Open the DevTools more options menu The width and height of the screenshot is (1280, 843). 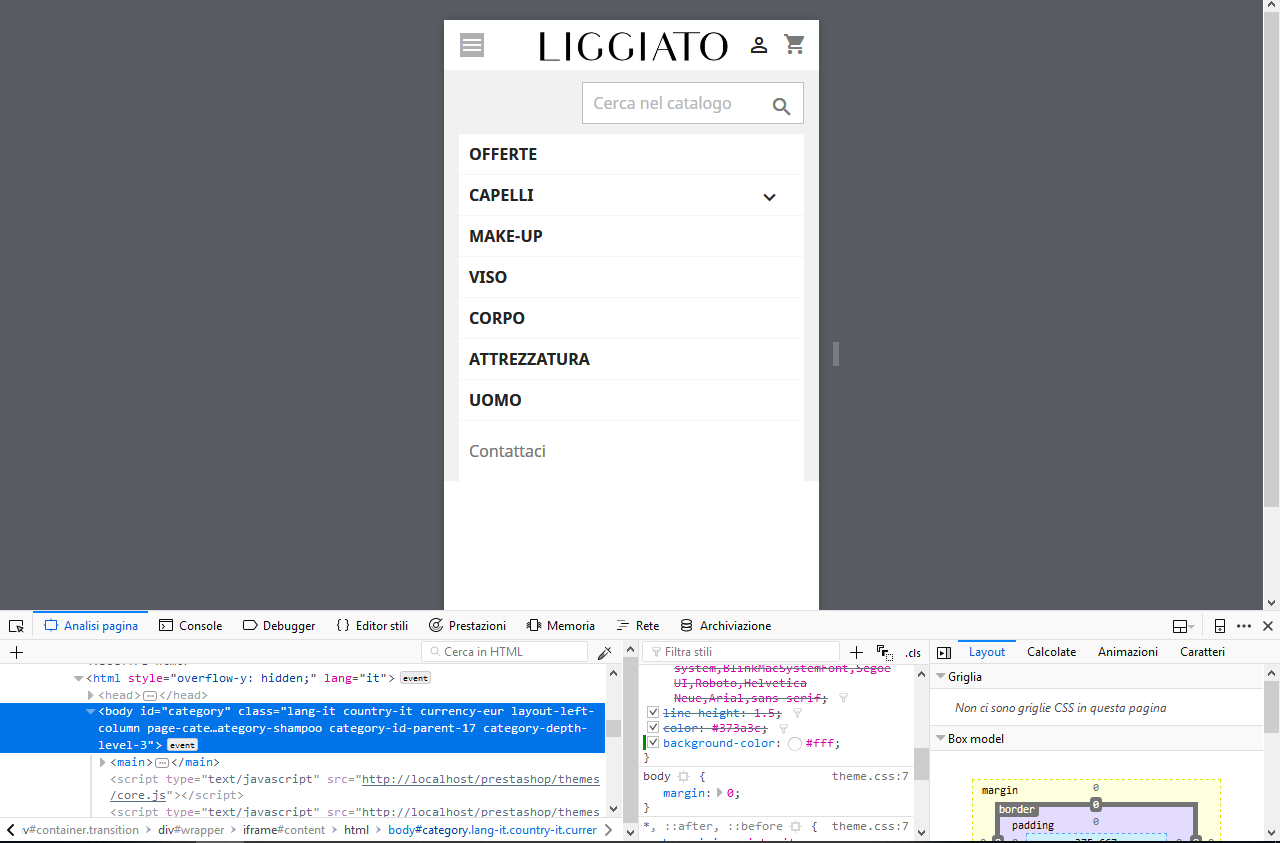[x=1244, y=626]
